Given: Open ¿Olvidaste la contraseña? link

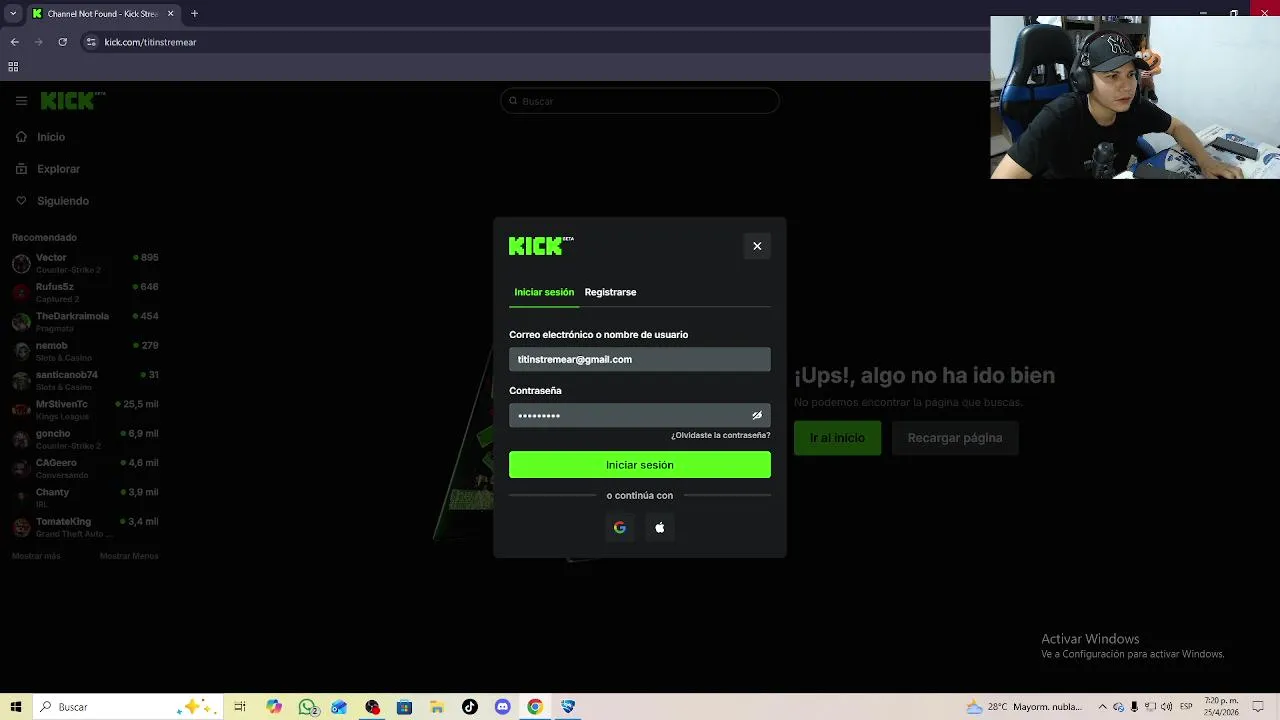Looking at the screenshot, I should (x=720, y=435).
